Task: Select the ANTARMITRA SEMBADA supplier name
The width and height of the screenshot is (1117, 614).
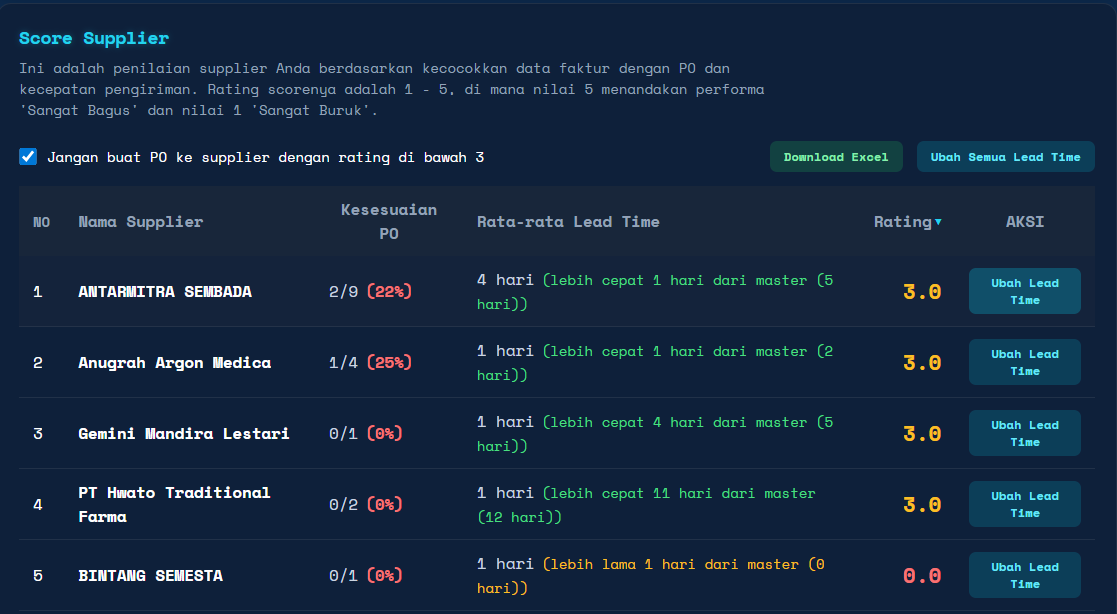Action: pyautogui.click(x=165, y=292)
